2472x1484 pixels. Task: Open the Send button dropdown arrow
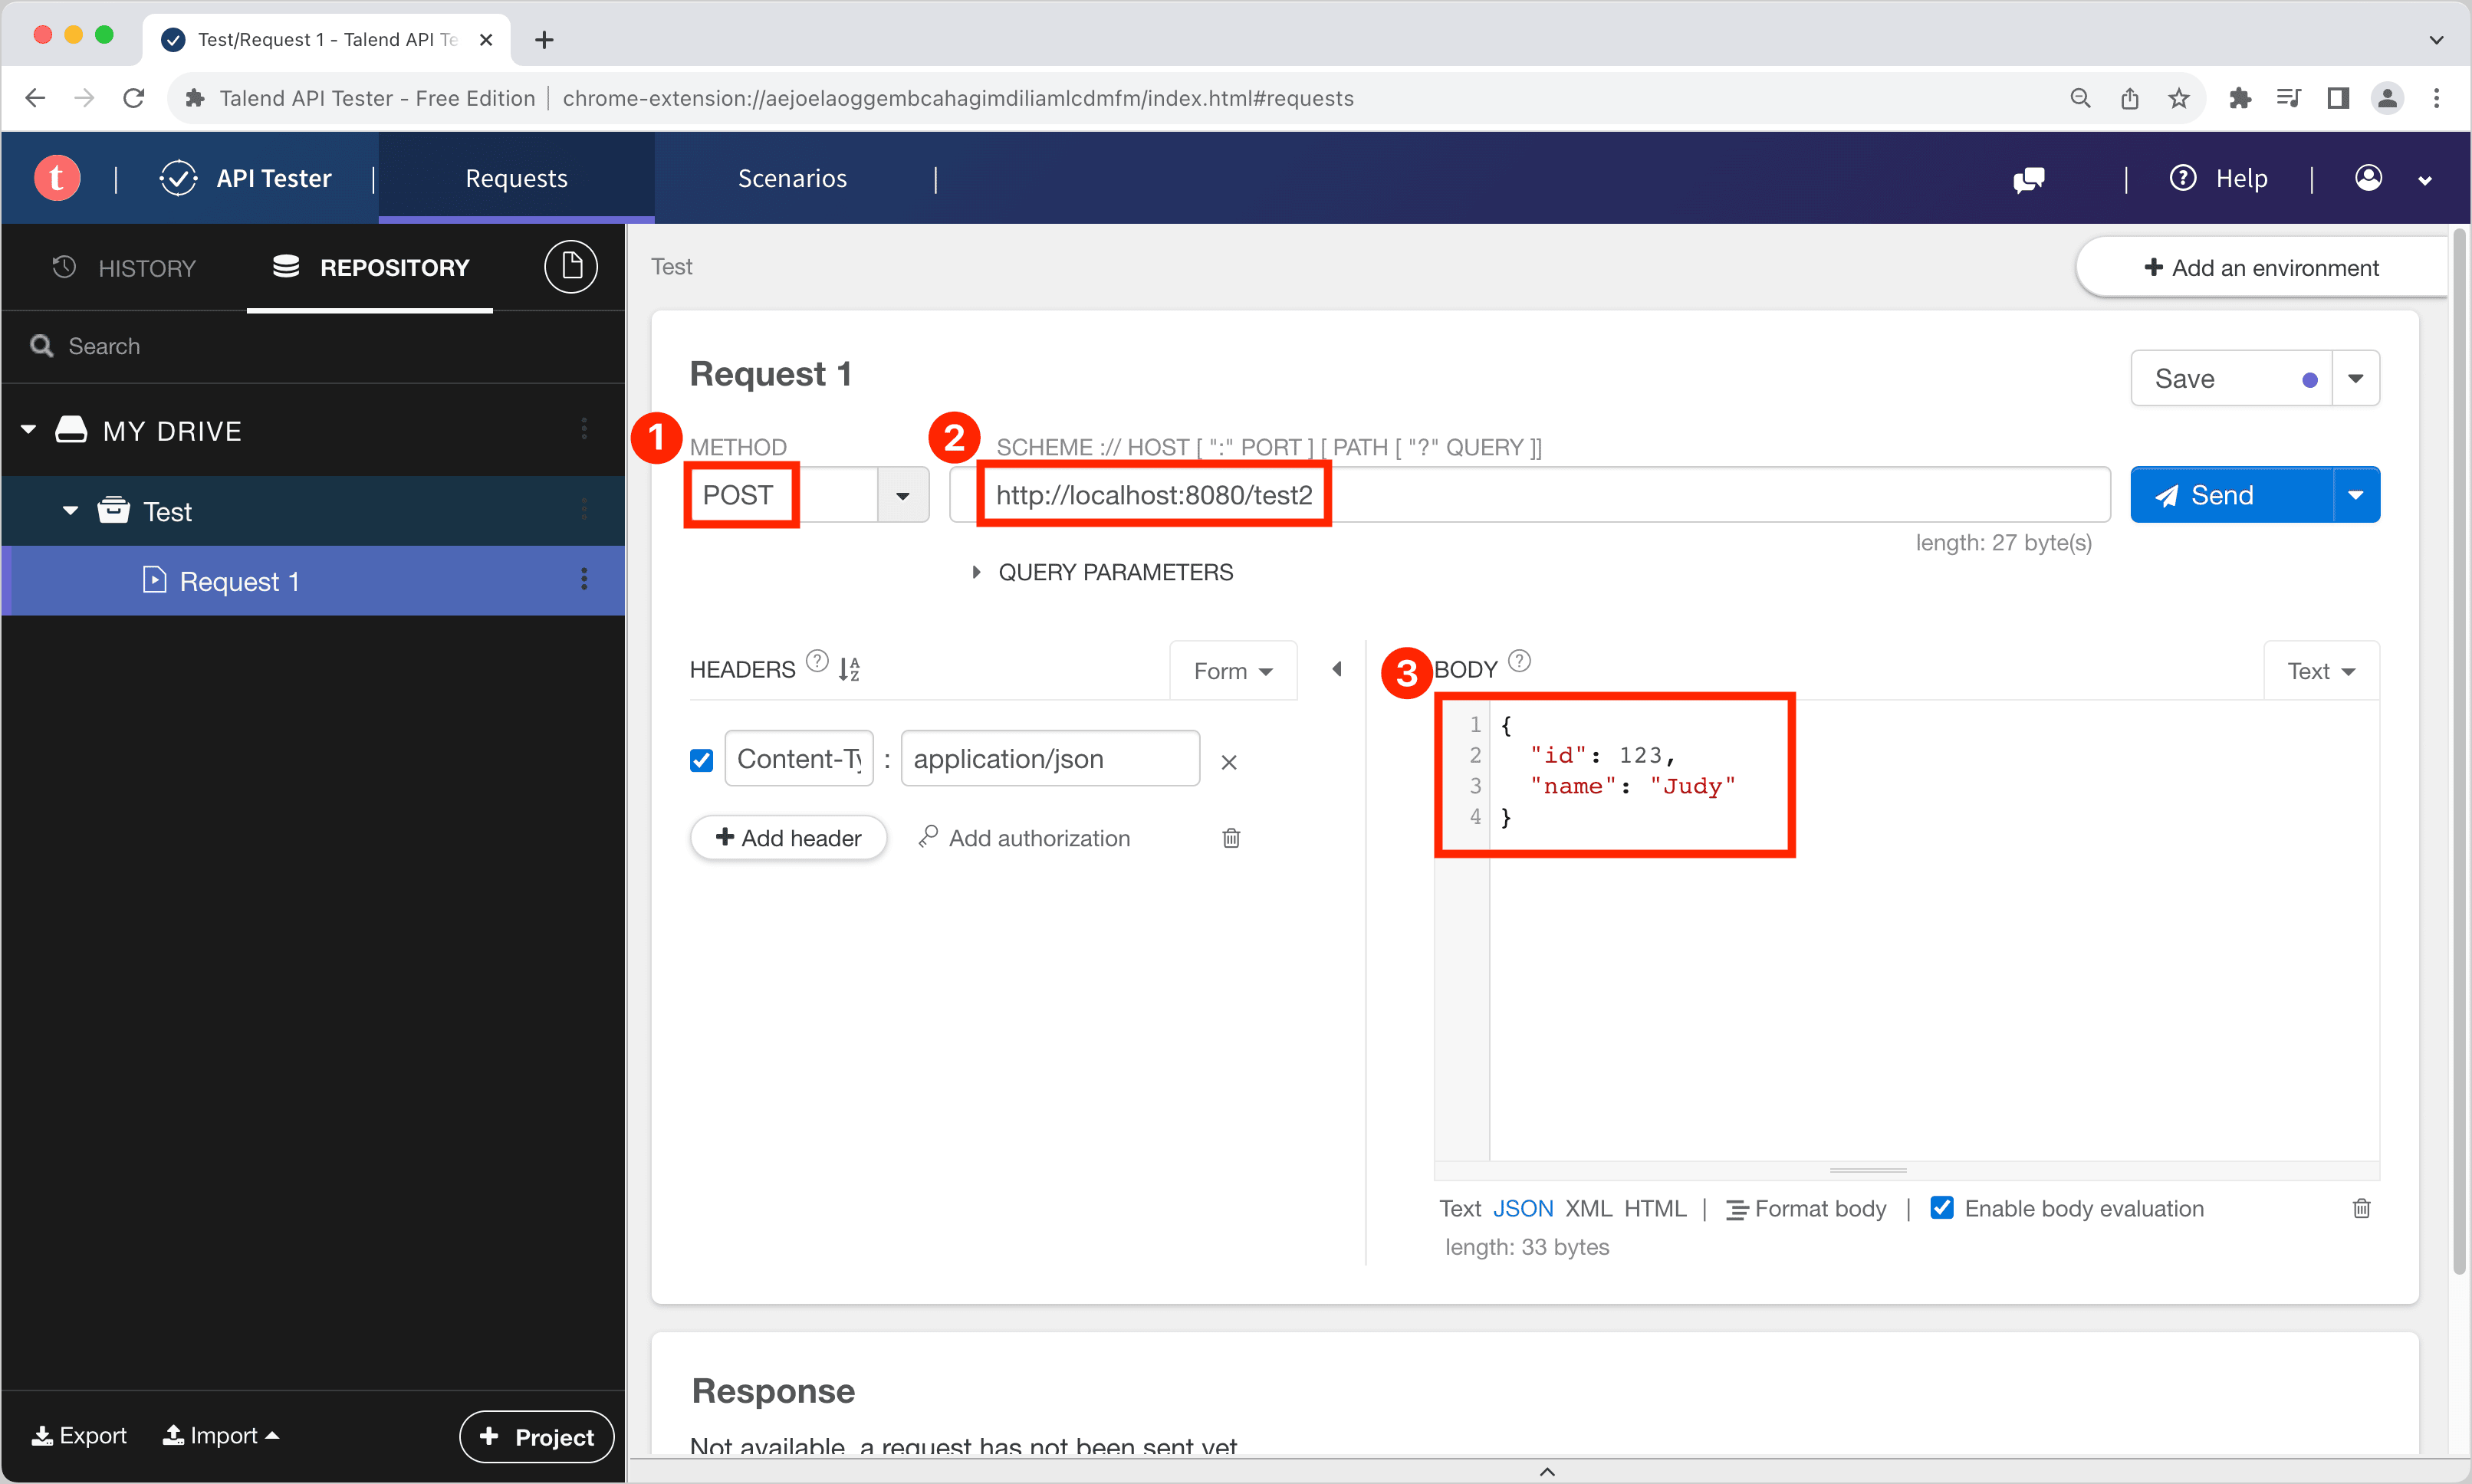pyautogui.click(x=2356, y=495)
